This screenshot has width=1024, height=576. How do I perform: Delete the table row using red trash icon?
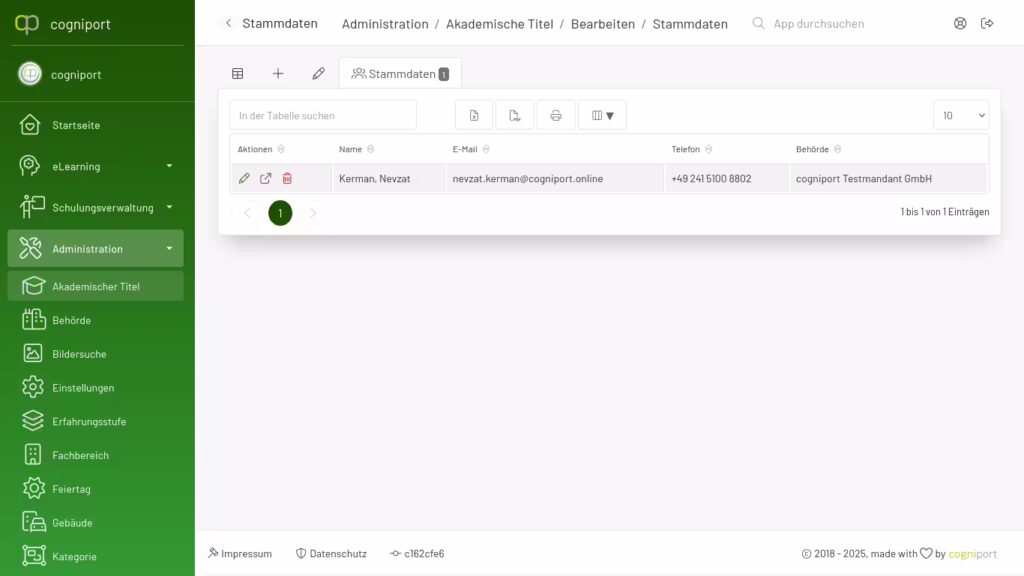287,177
